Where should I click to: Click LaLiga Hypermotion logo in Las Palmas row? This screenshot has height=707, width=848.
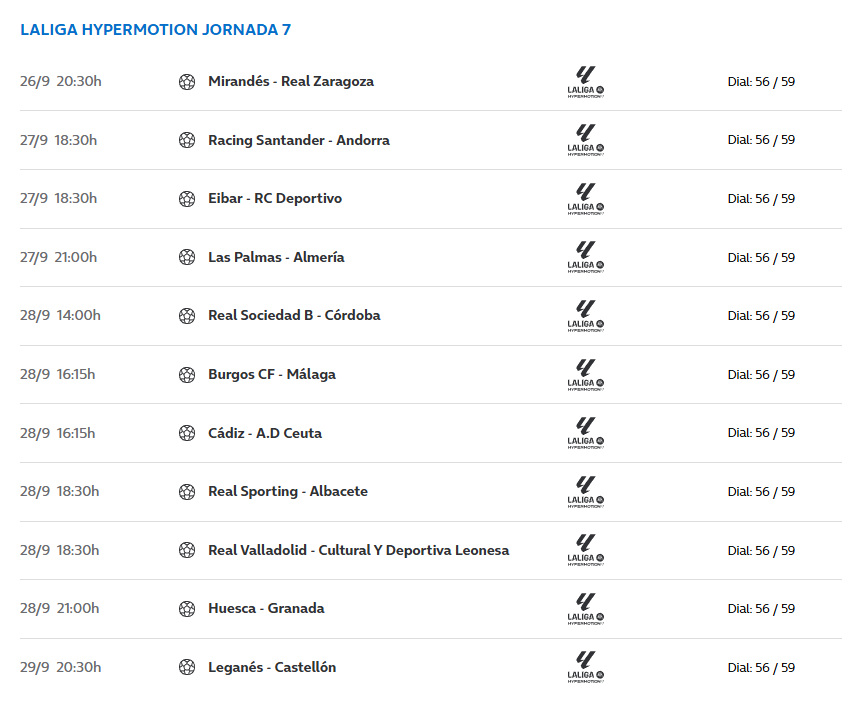coord(585,257)
